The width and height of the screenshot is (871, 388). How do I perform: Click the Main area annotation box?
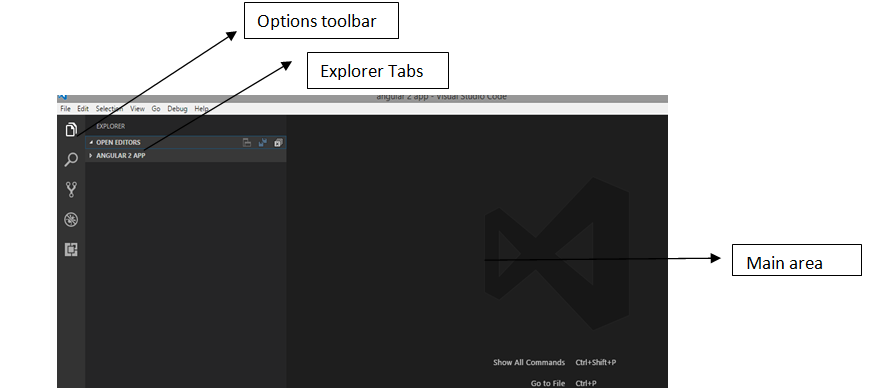point(797,260)
